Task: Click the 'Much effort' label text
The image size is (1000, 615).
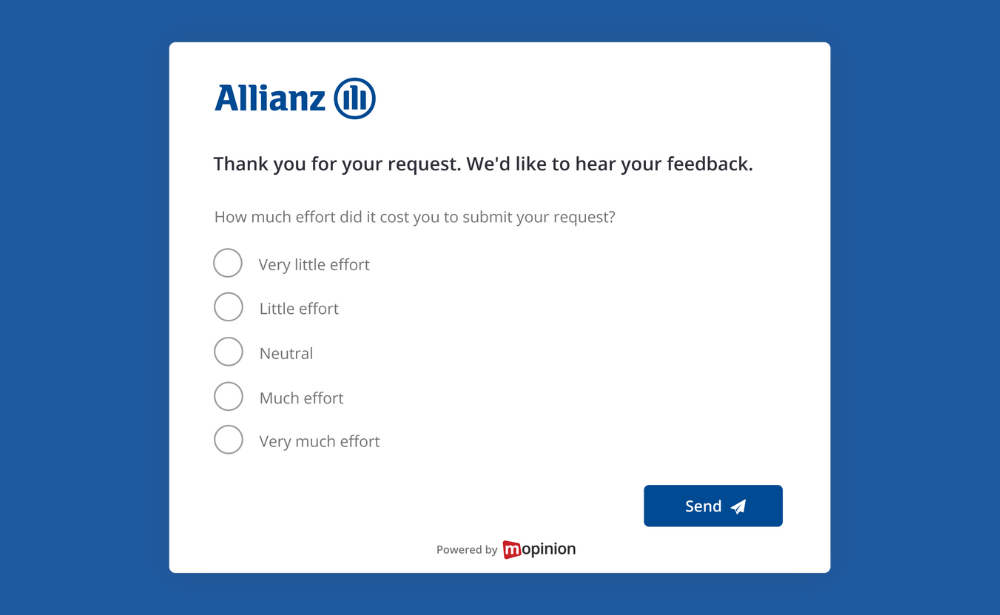Action: click(x=301, y=397)
